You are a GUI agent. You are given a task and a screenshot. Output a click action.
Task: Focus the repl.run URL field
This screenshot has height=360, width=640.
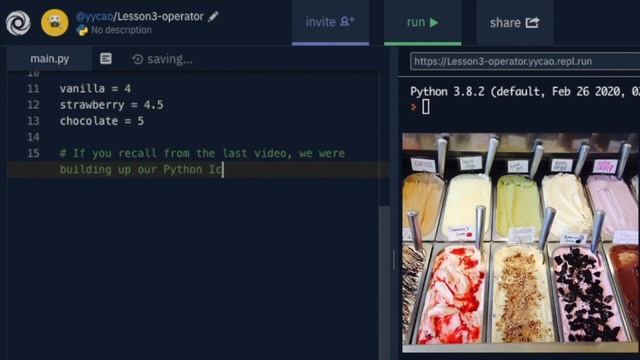tap(525, 61)
